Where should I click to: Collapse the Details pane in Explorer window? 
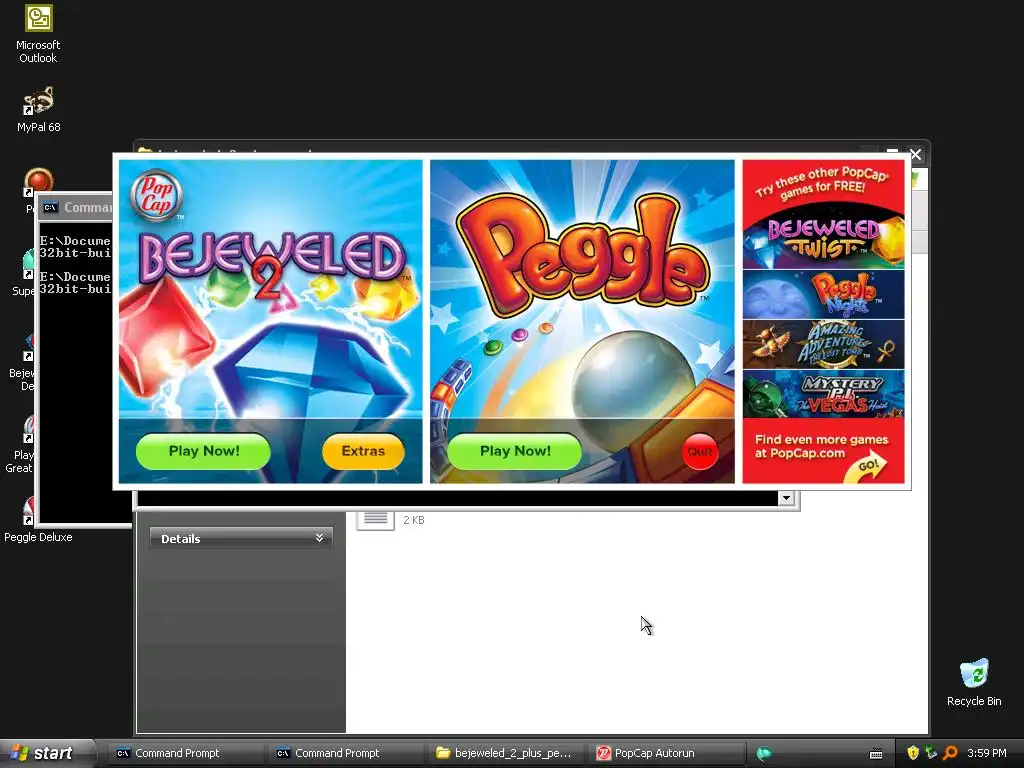click(319, 538)
